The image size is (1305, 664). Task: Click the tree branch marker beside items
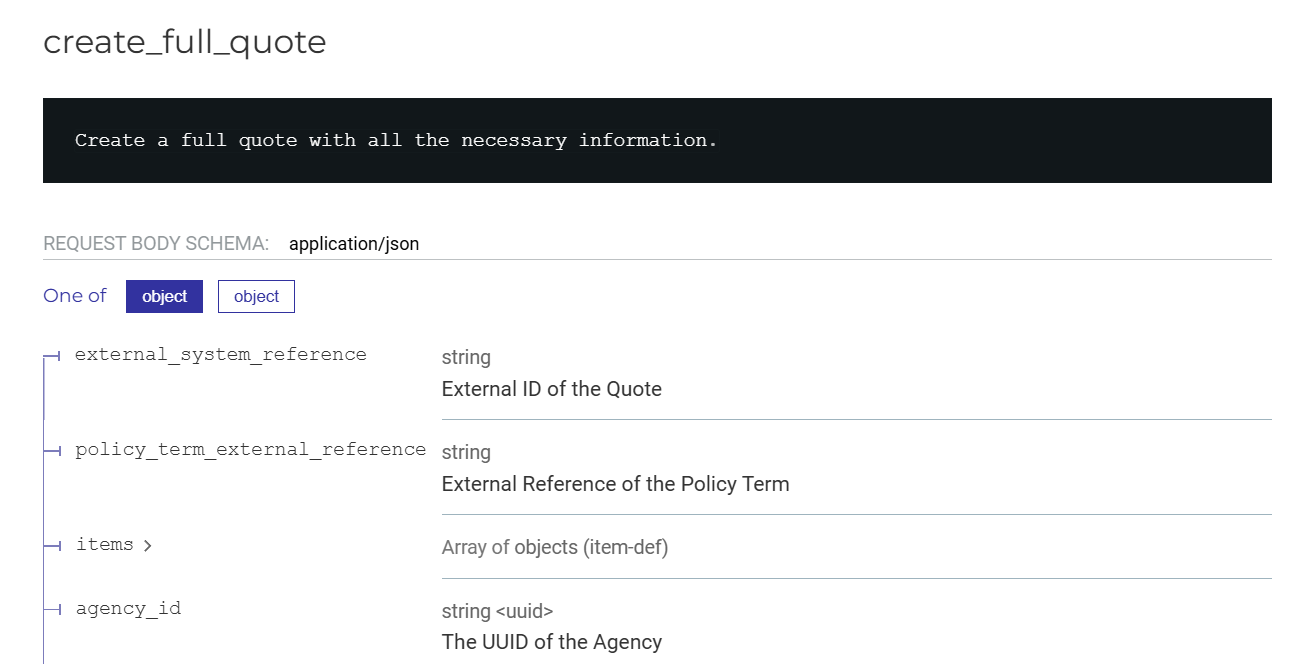pos(52,545)
